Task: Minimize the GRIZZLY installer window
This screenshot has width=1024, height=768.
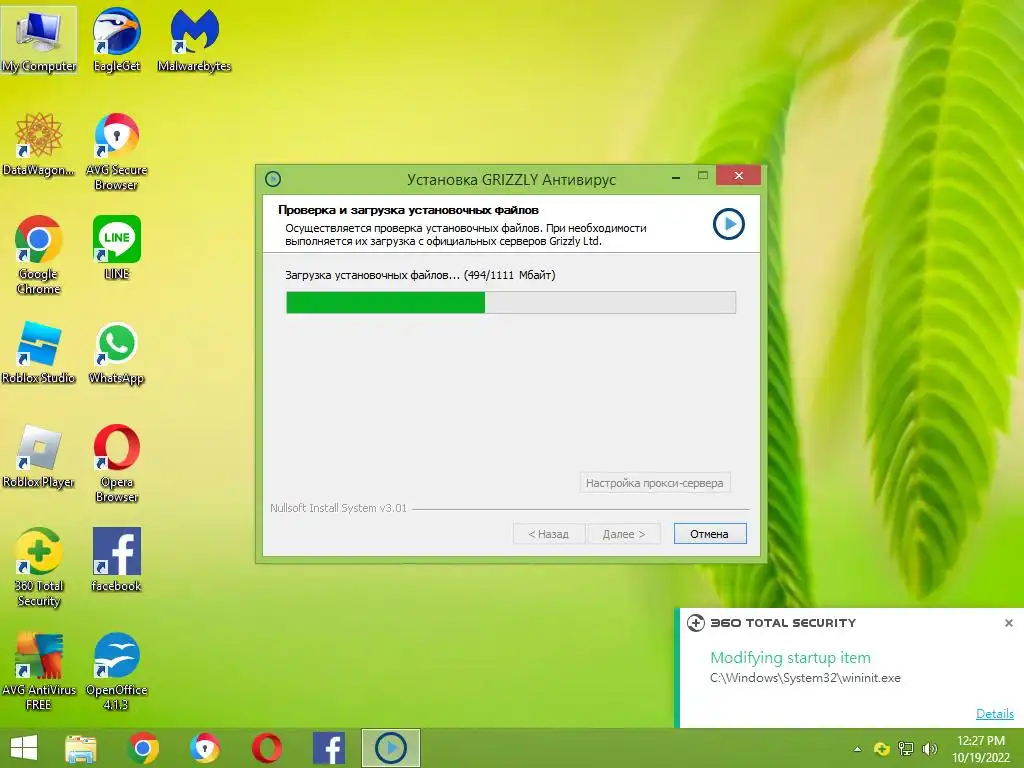Action: 676,176
